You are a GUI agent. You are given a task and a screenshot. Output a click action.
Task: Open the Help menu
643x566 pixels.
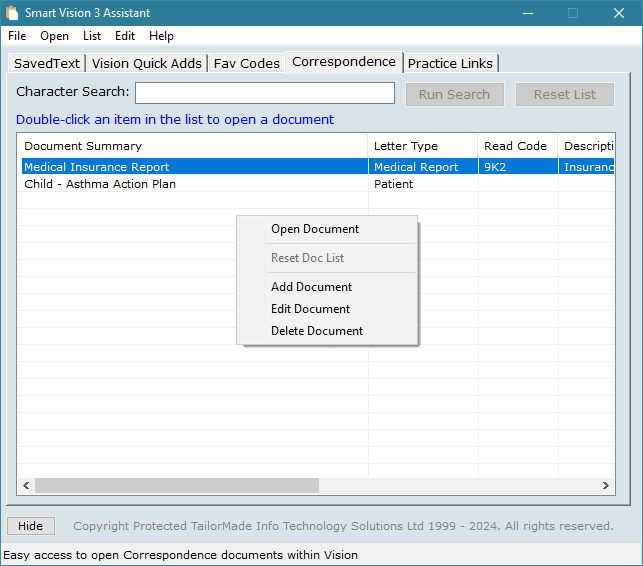(161, 36)
